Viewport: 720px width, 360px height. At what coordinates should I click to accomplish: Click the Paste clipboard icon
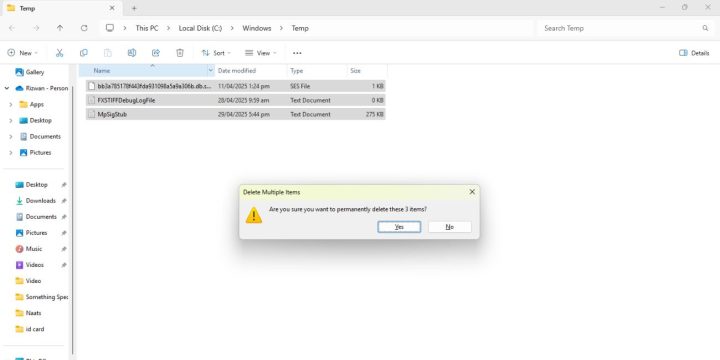point(108,53)
